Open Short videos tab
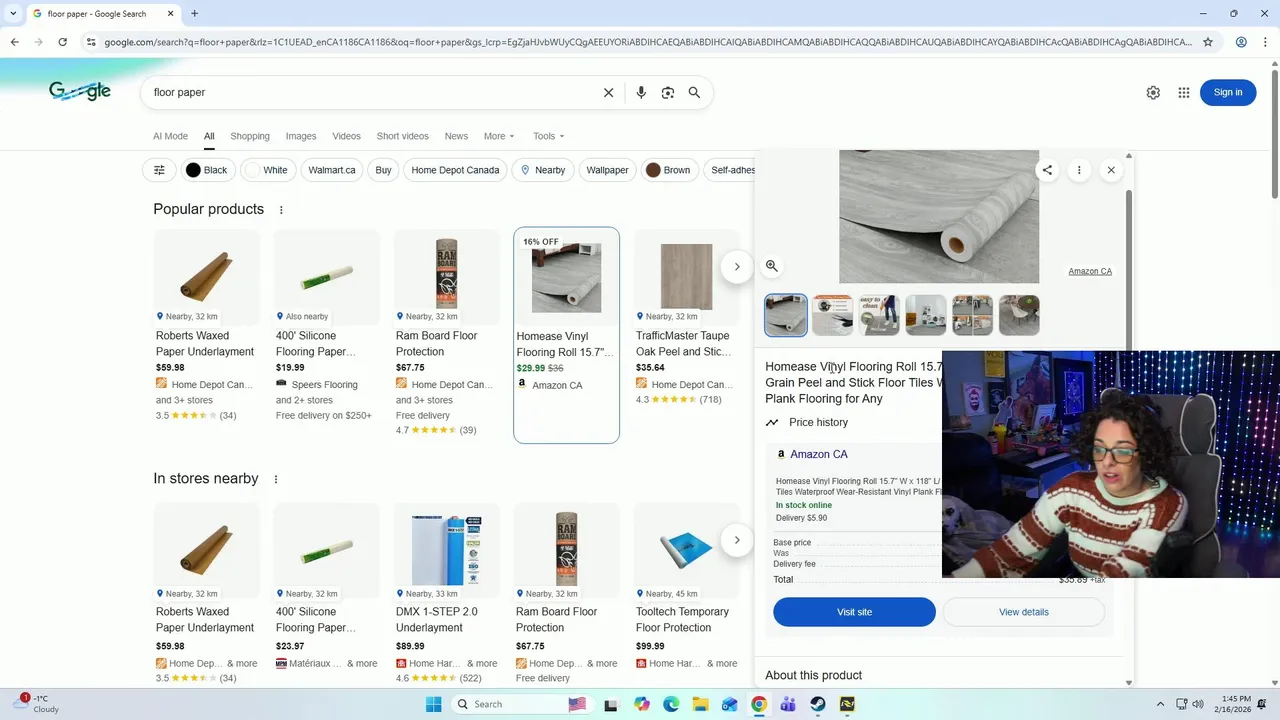 (x=403, y=136)
